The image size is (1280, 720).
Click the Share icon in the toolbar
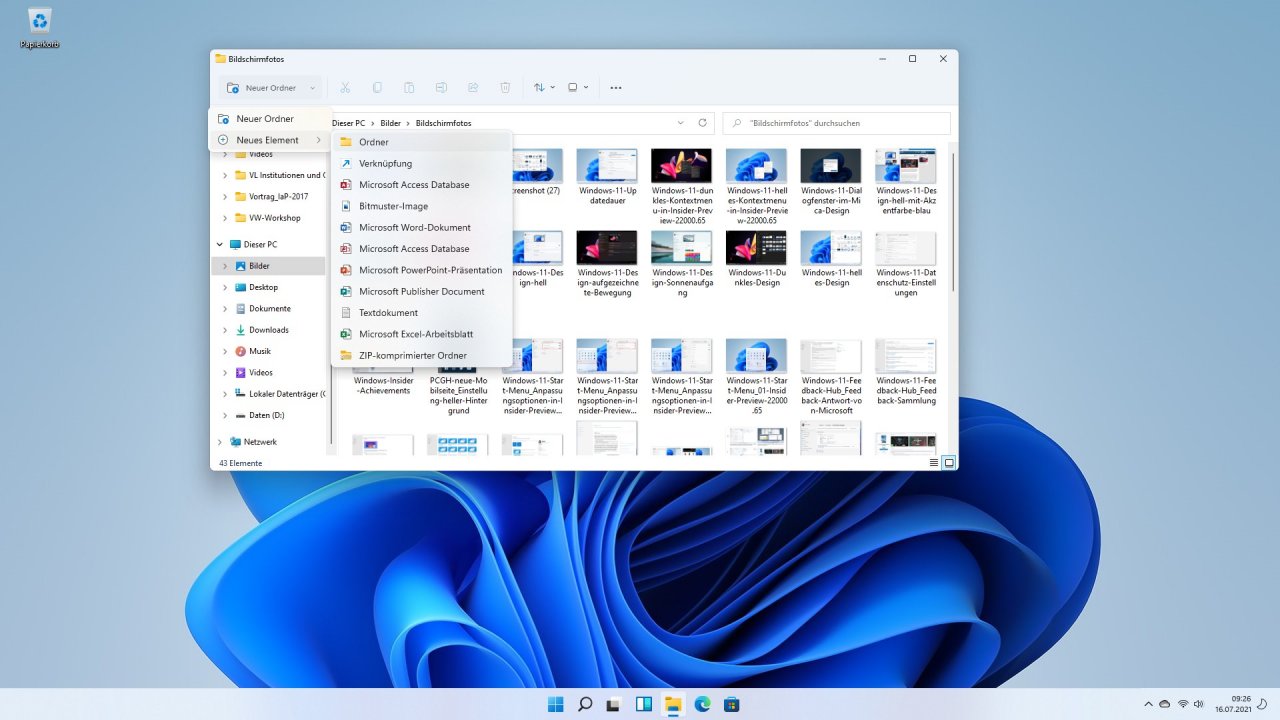[x=473, y=88]
